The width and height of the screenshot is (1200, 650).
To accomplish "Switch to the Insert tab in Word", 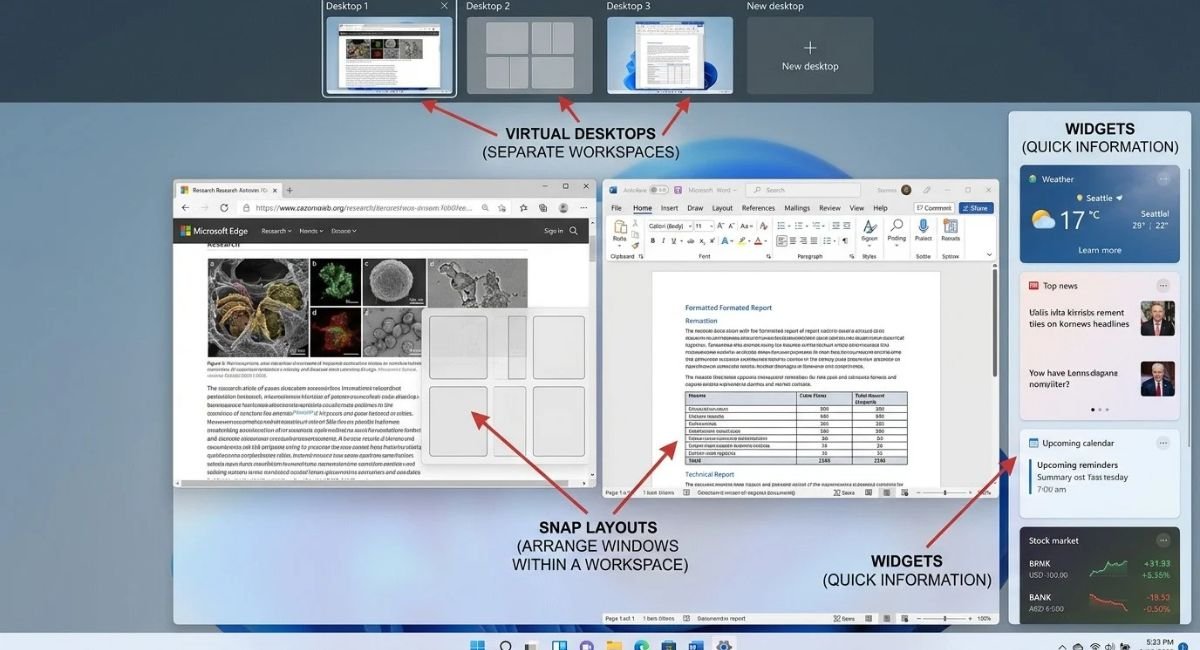I will 669,208.
